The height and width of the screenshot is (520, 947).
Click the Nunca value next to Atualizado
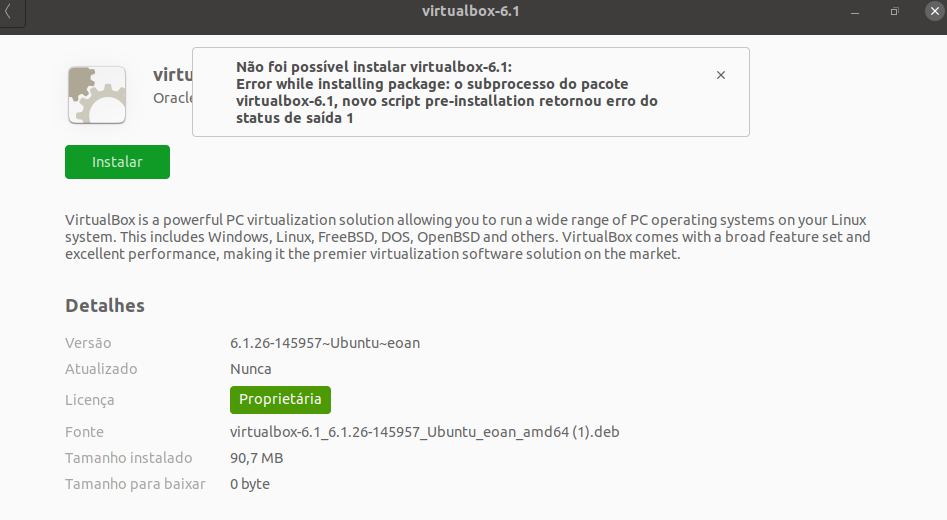tap(251, 369)
